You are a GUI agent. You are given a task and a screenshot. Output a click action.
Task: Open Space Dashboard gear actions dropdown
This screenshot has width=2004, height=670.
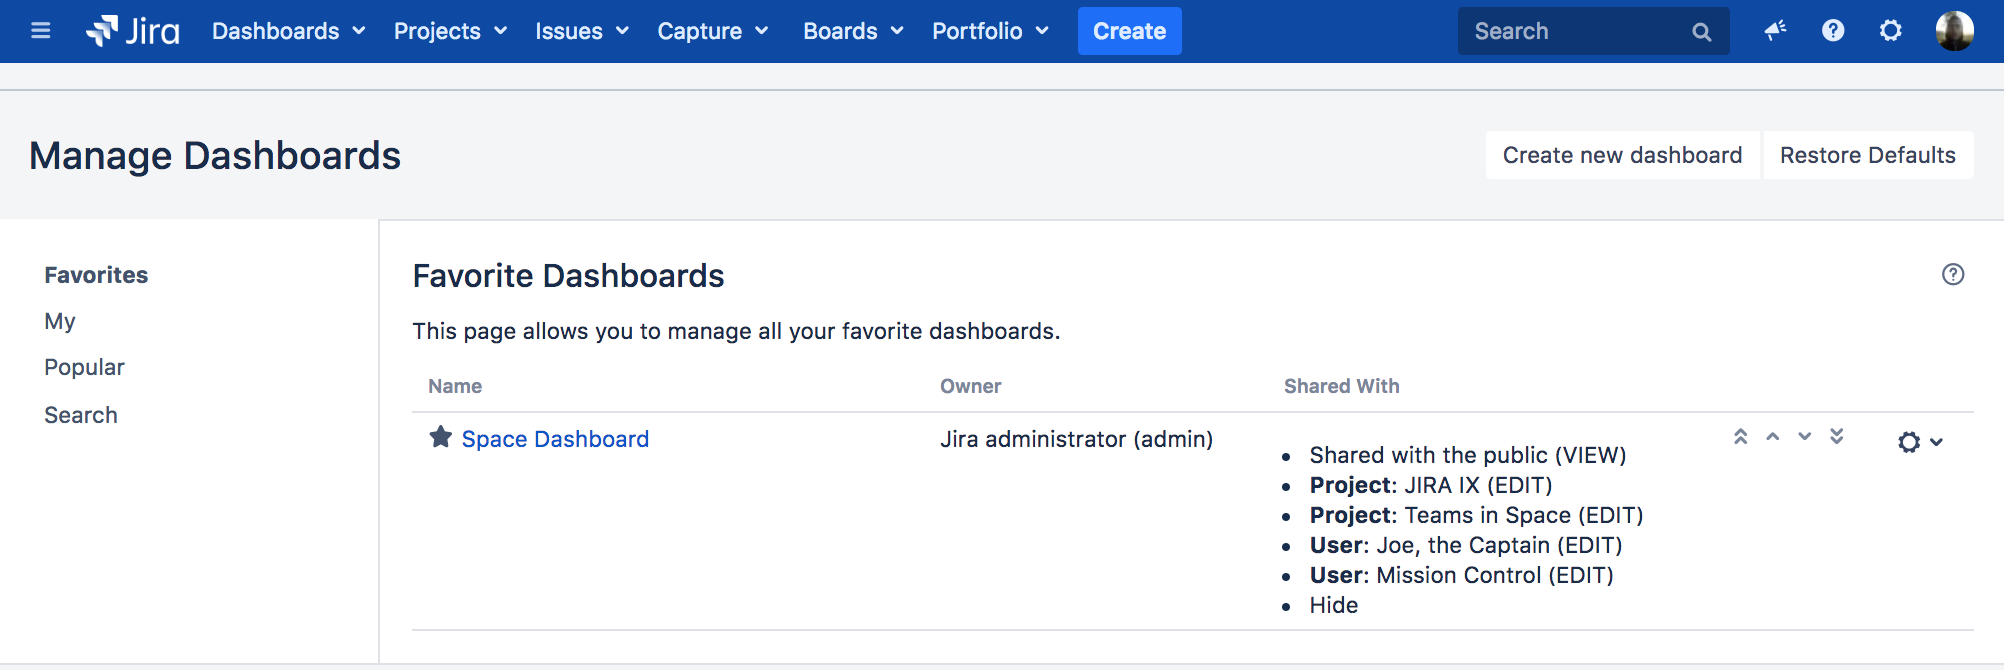tap(1920, 442)
